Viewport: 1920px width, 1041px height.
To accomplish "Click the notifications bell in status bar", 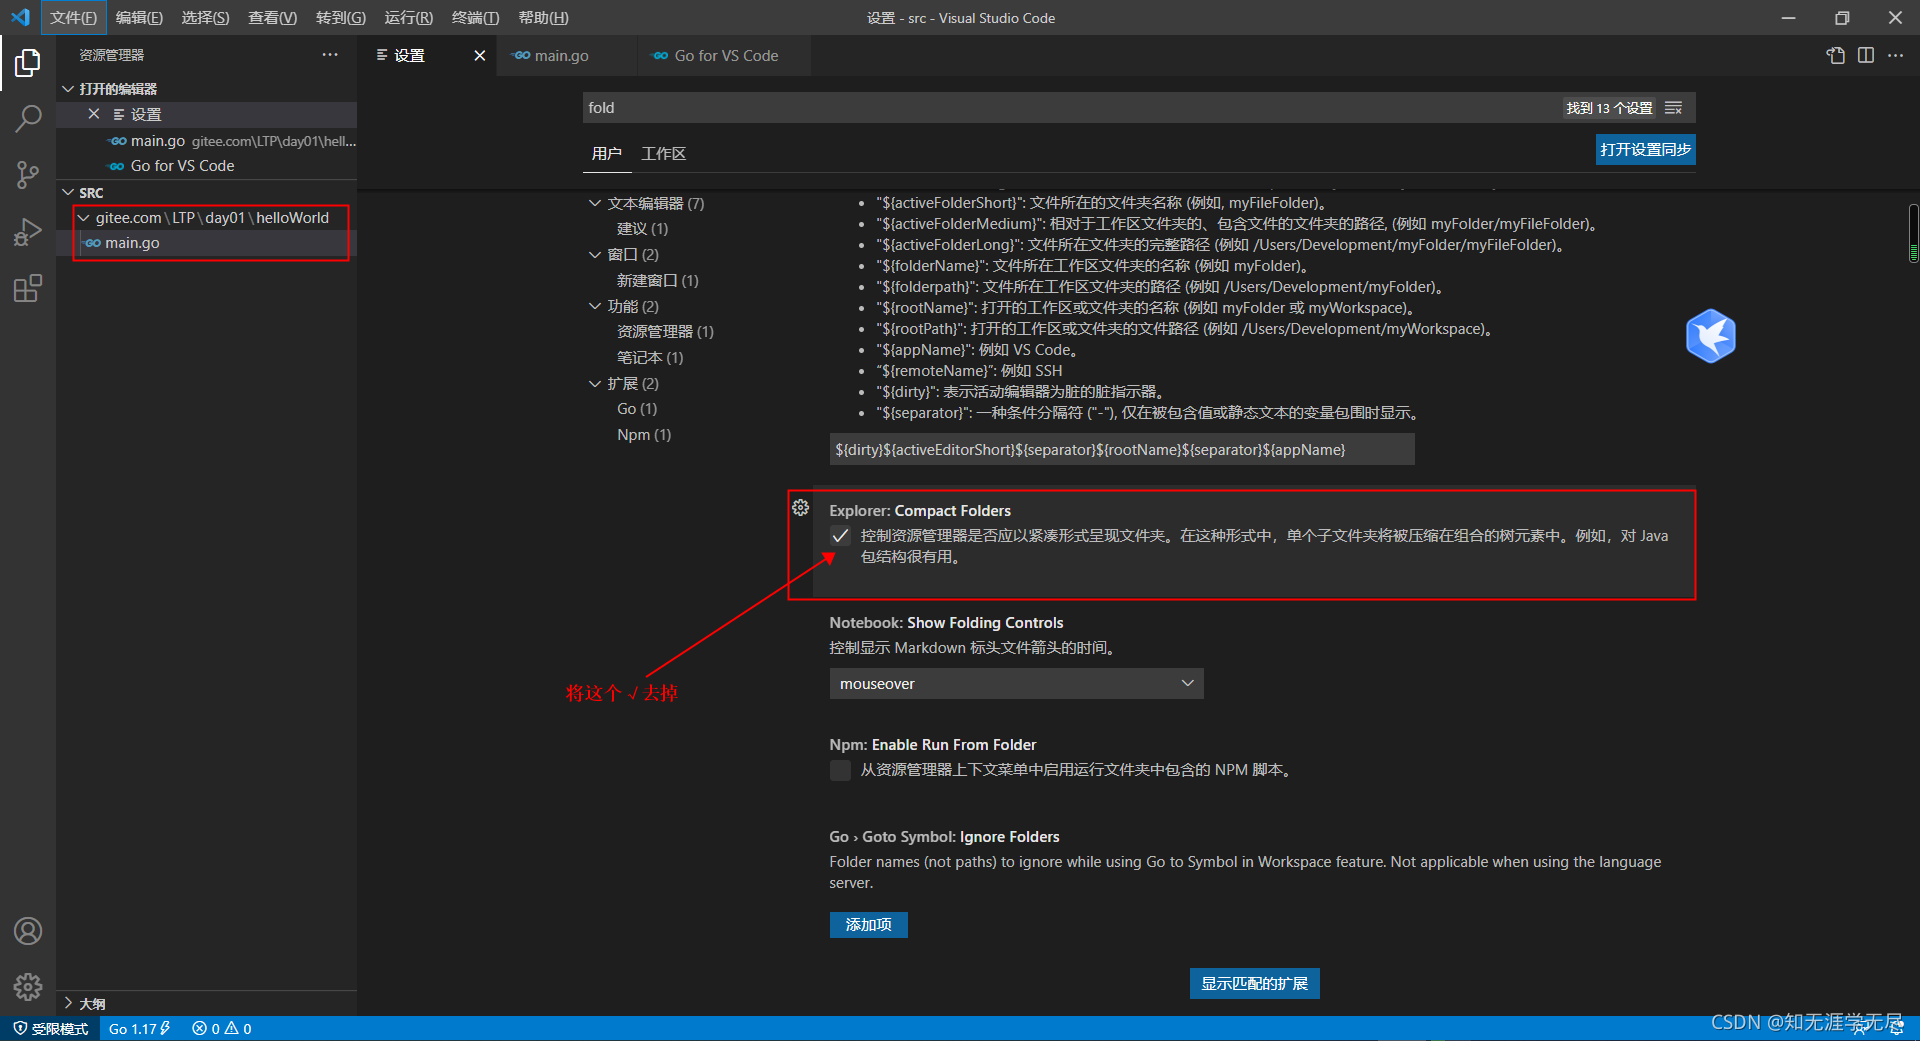I will click(x=1896, y=1029).
